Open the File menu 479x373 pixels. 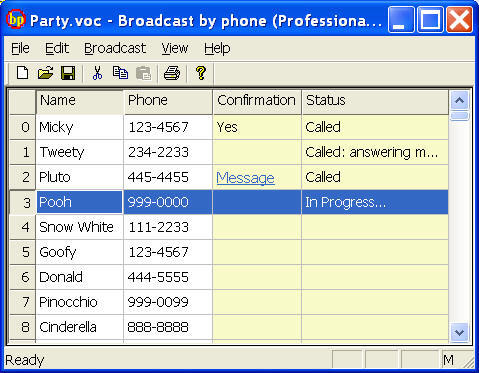20,48
